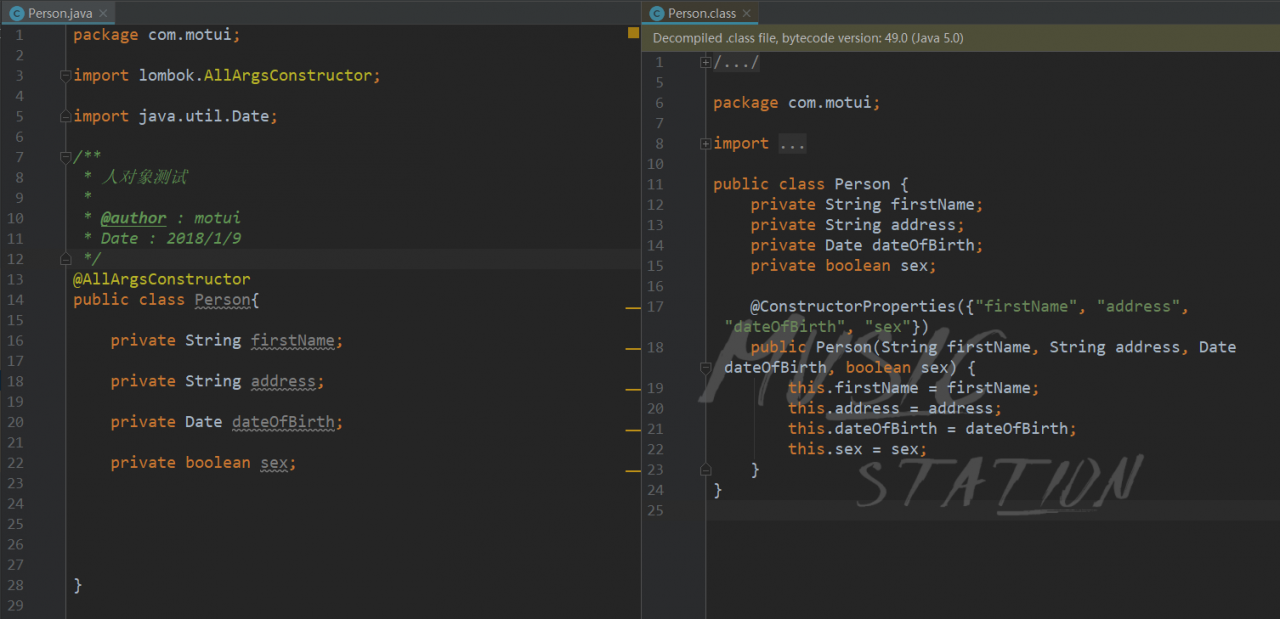Click constructor closing fold marker on line 23
This screenshot has height=619, width=1280.
[x=706, y=469]
